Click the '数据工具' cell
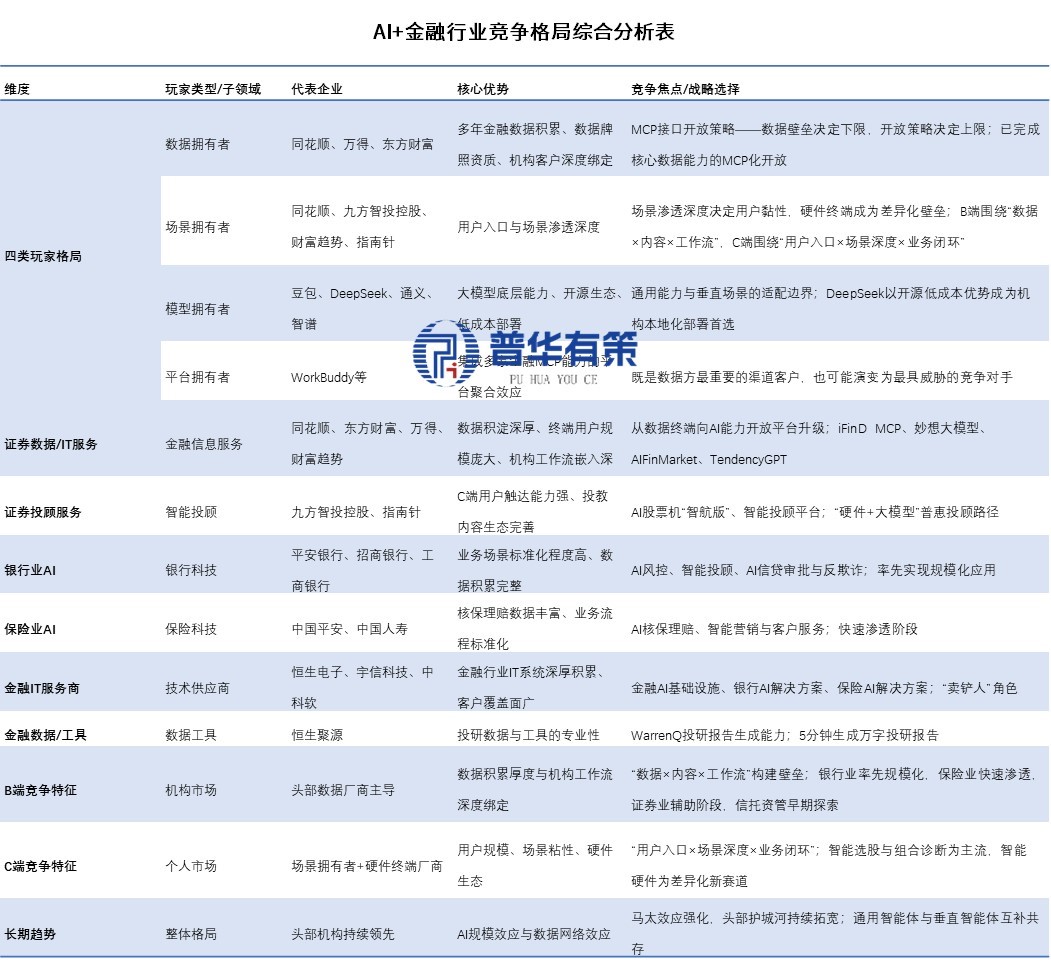The width and height of the screenshot is (1051, 964). (191, 735)
